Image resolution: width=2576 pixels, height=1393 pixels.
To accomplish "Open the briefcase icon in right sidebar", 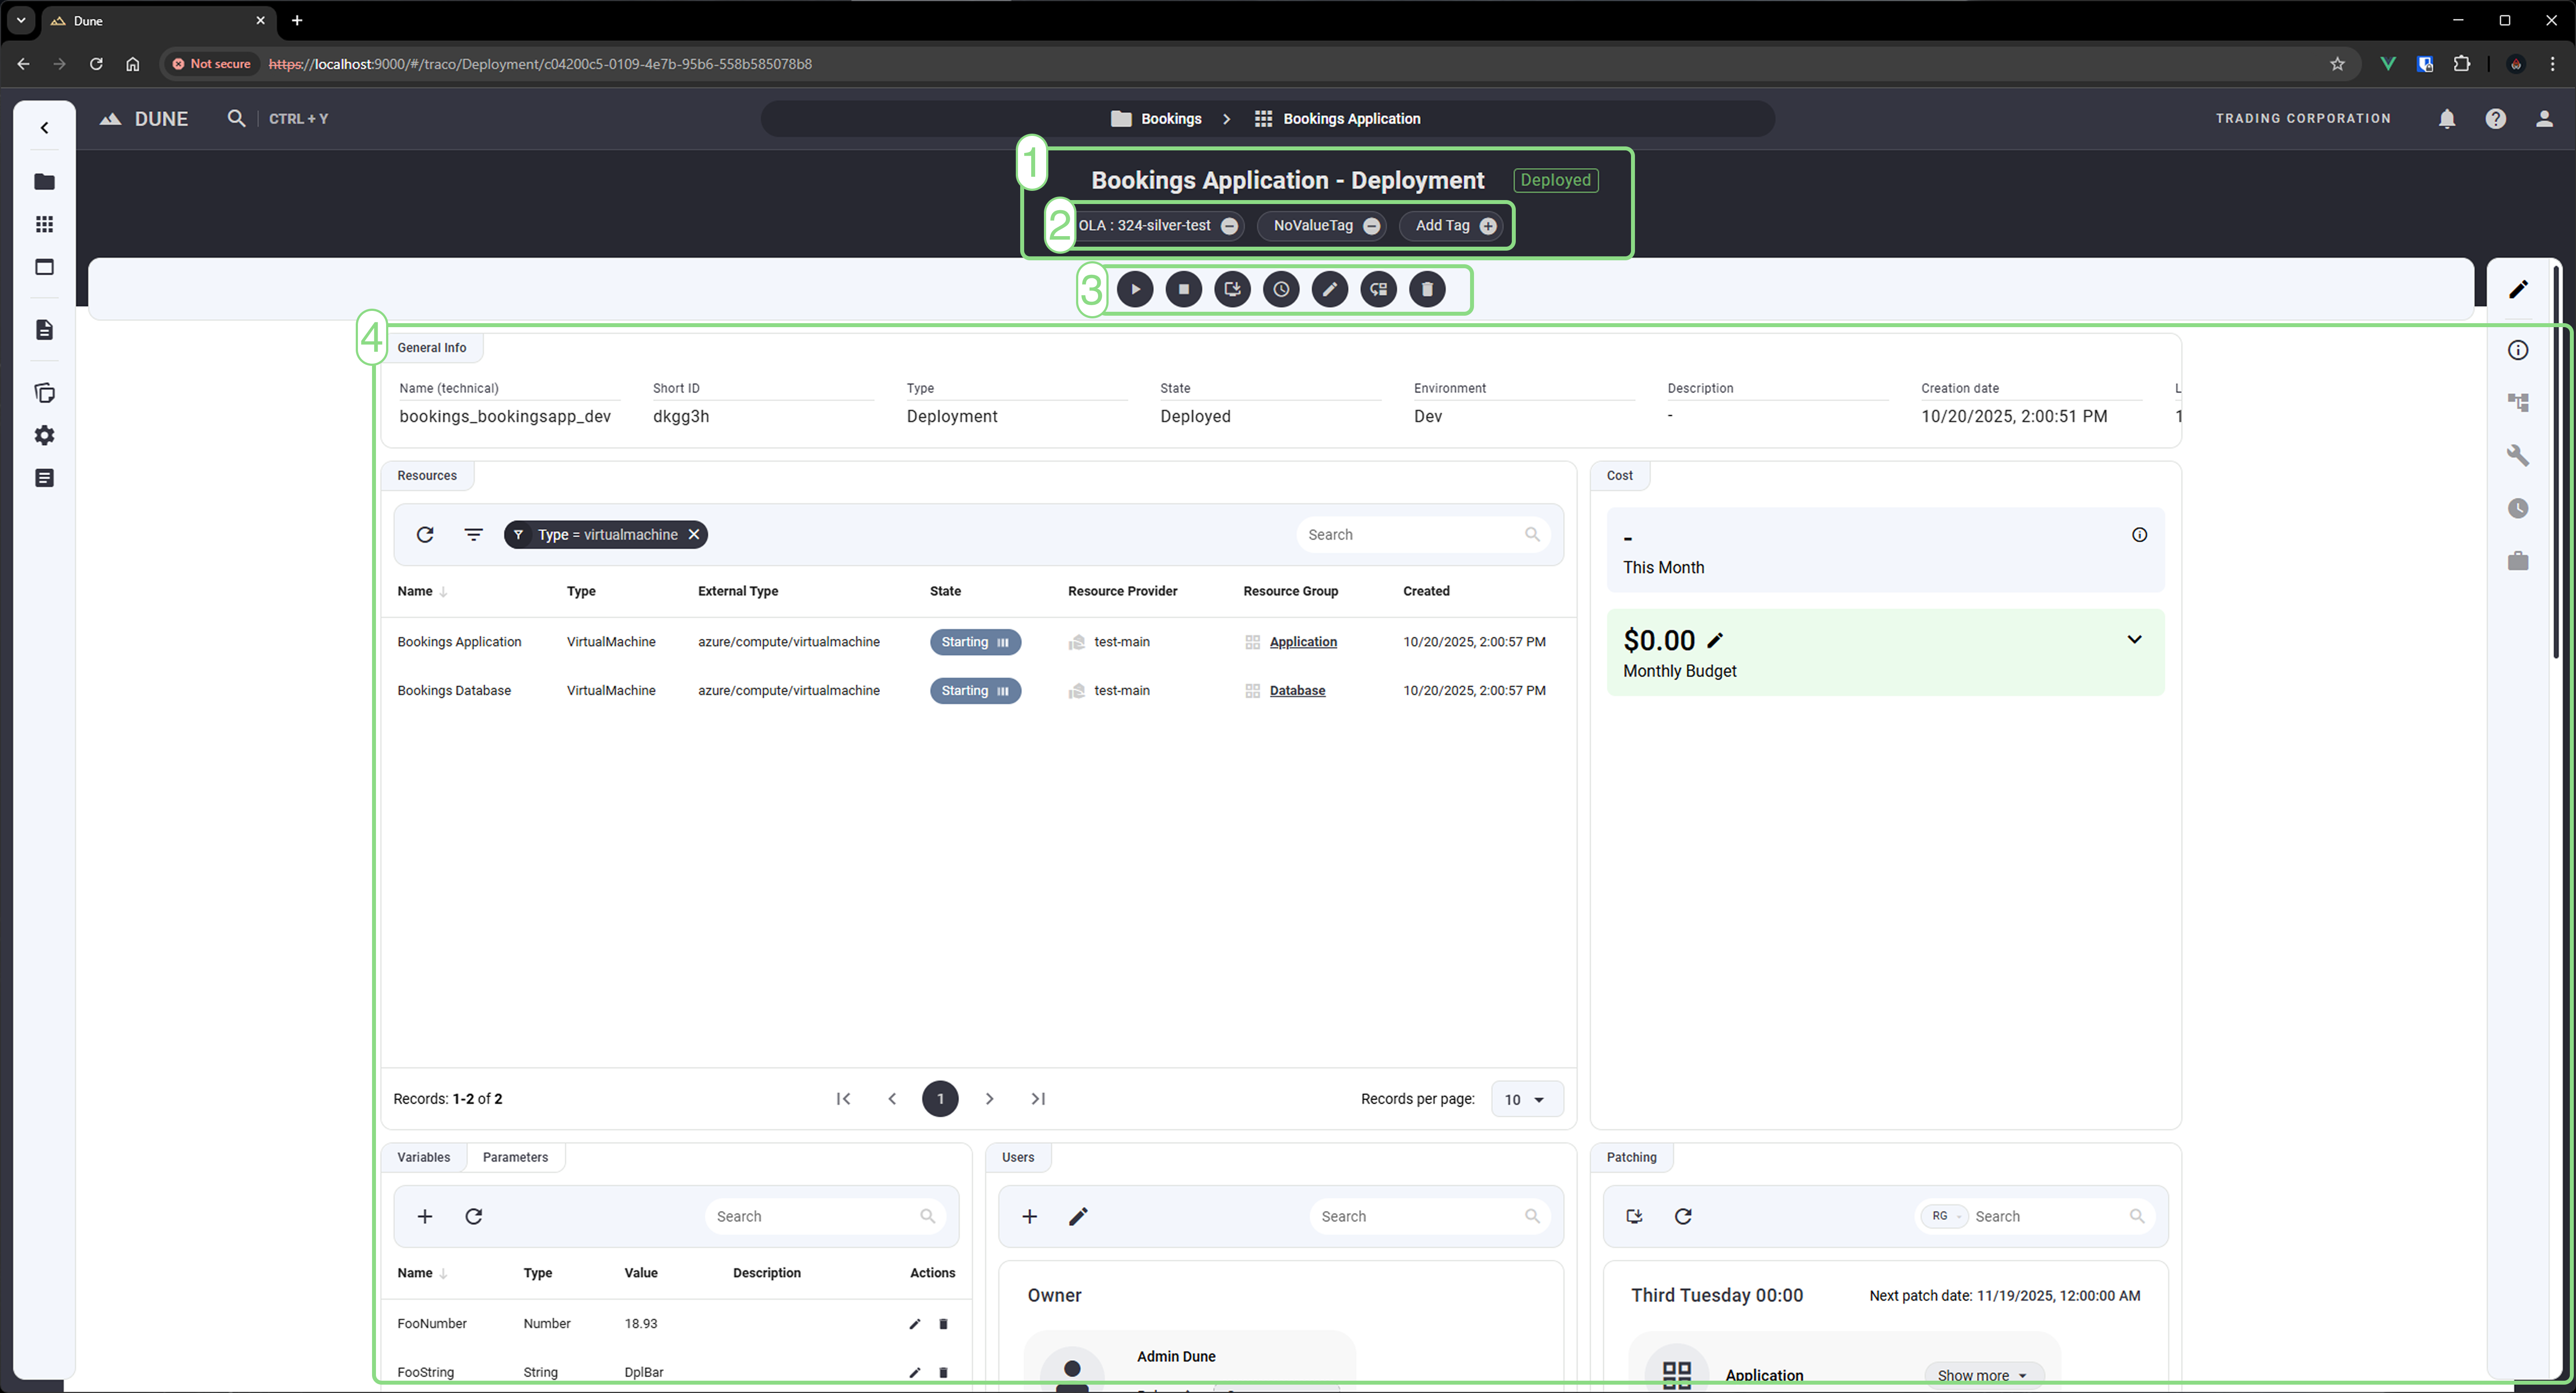I will pos(2518,561).
